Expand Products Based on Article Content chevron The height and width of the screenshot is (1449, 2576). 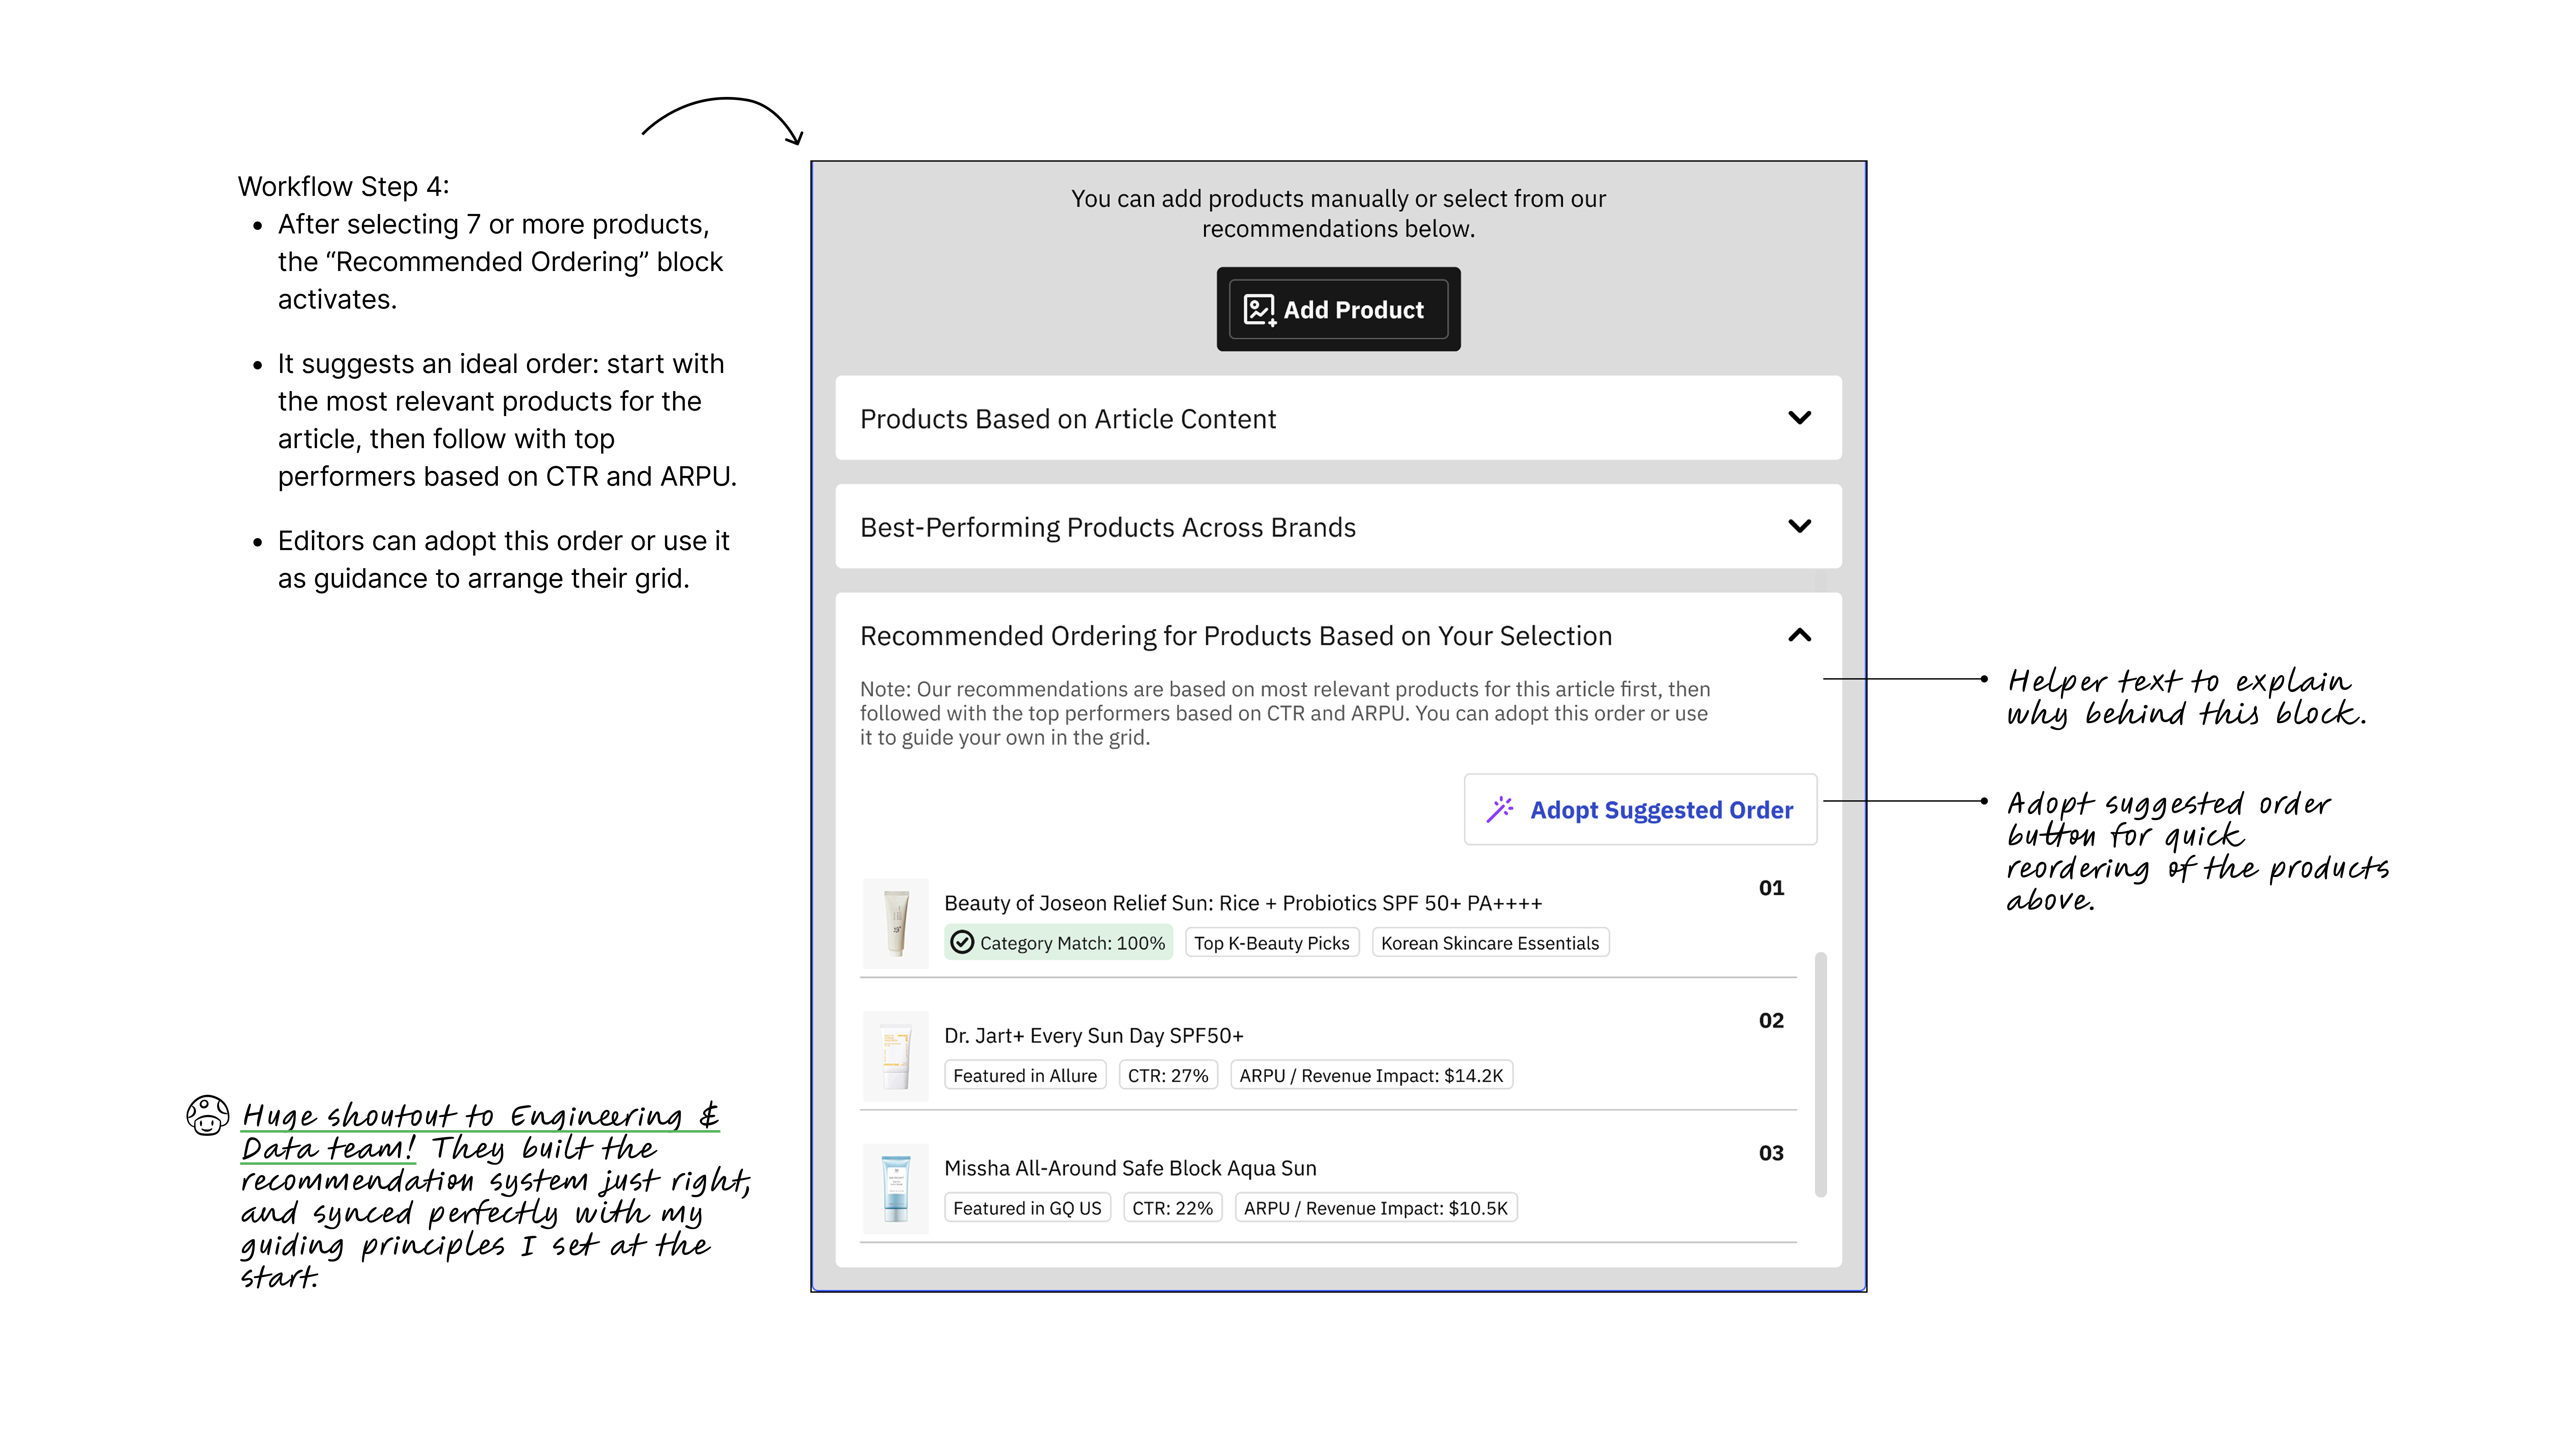click(x=1799, y=418)
